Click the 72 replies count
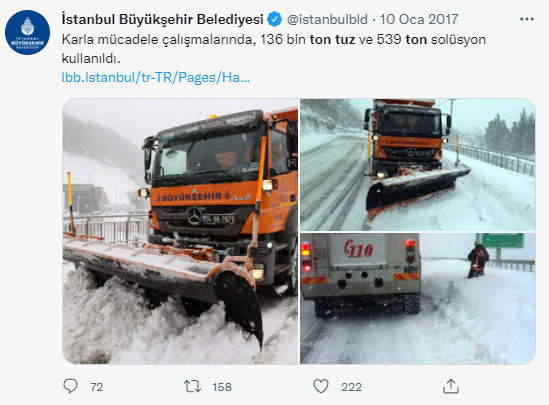 pyautogui.click(x=97, y=387)
